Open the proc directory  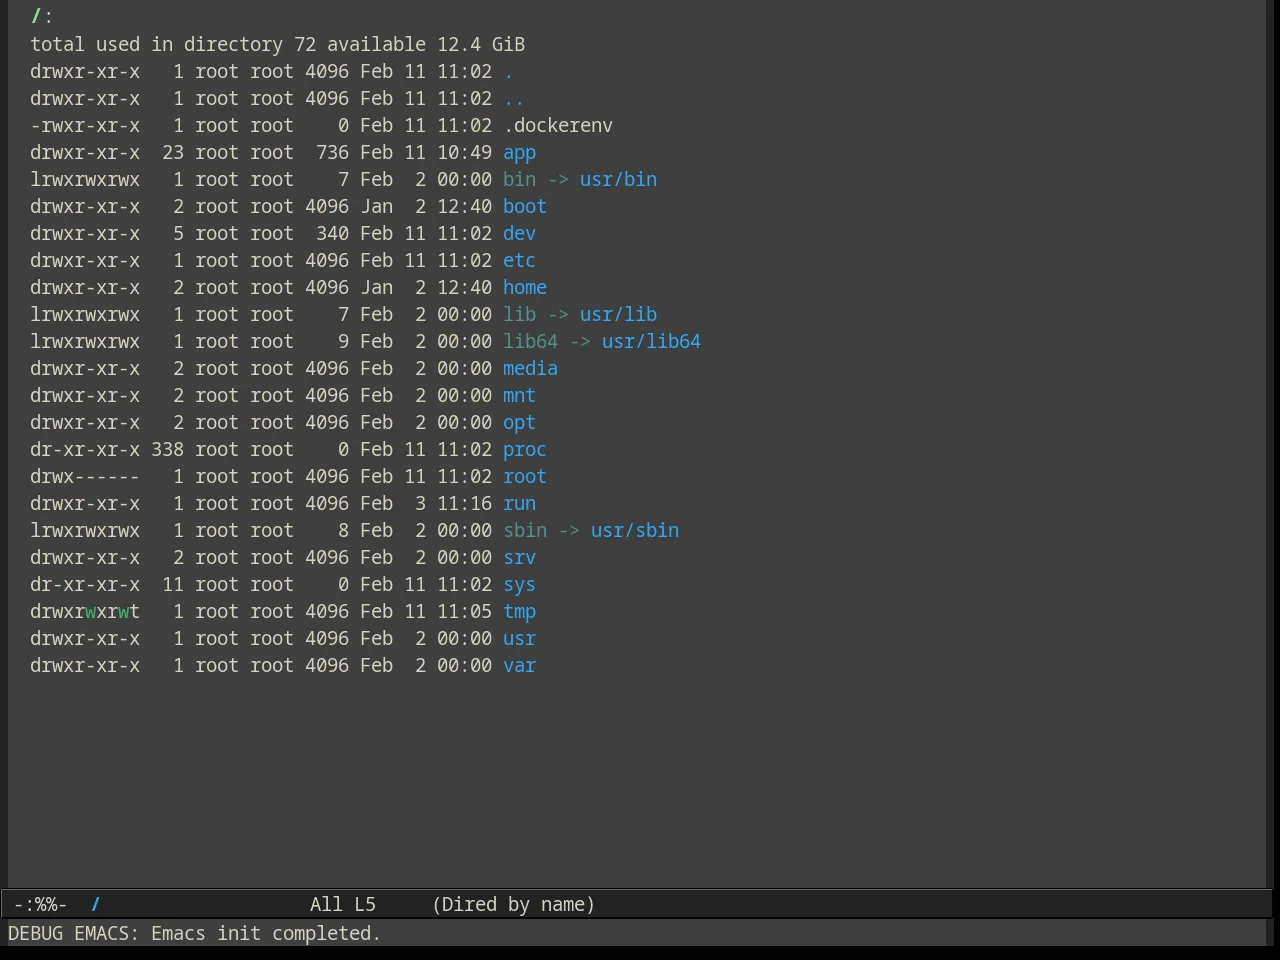[x=525, y=450]
